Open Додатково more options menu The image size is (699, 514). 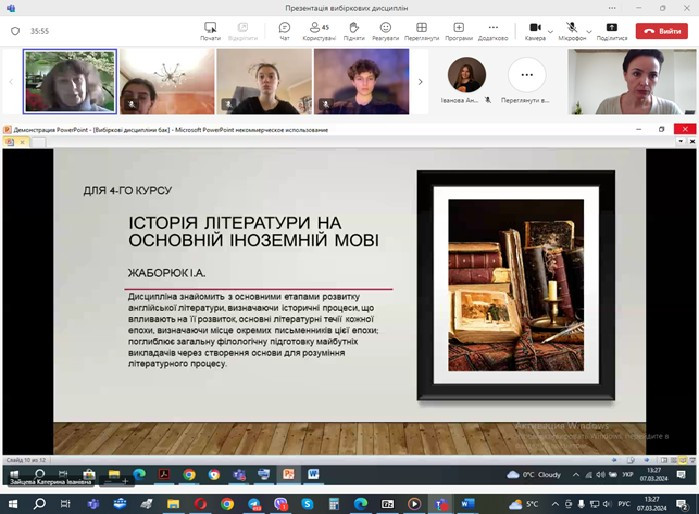pos(493,30)
